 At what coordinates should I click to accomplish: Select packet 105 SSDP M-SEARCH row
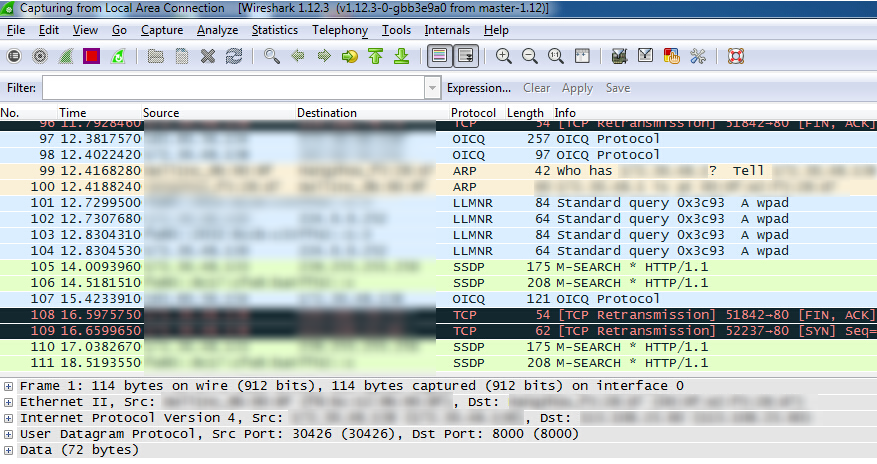(438, 267)
